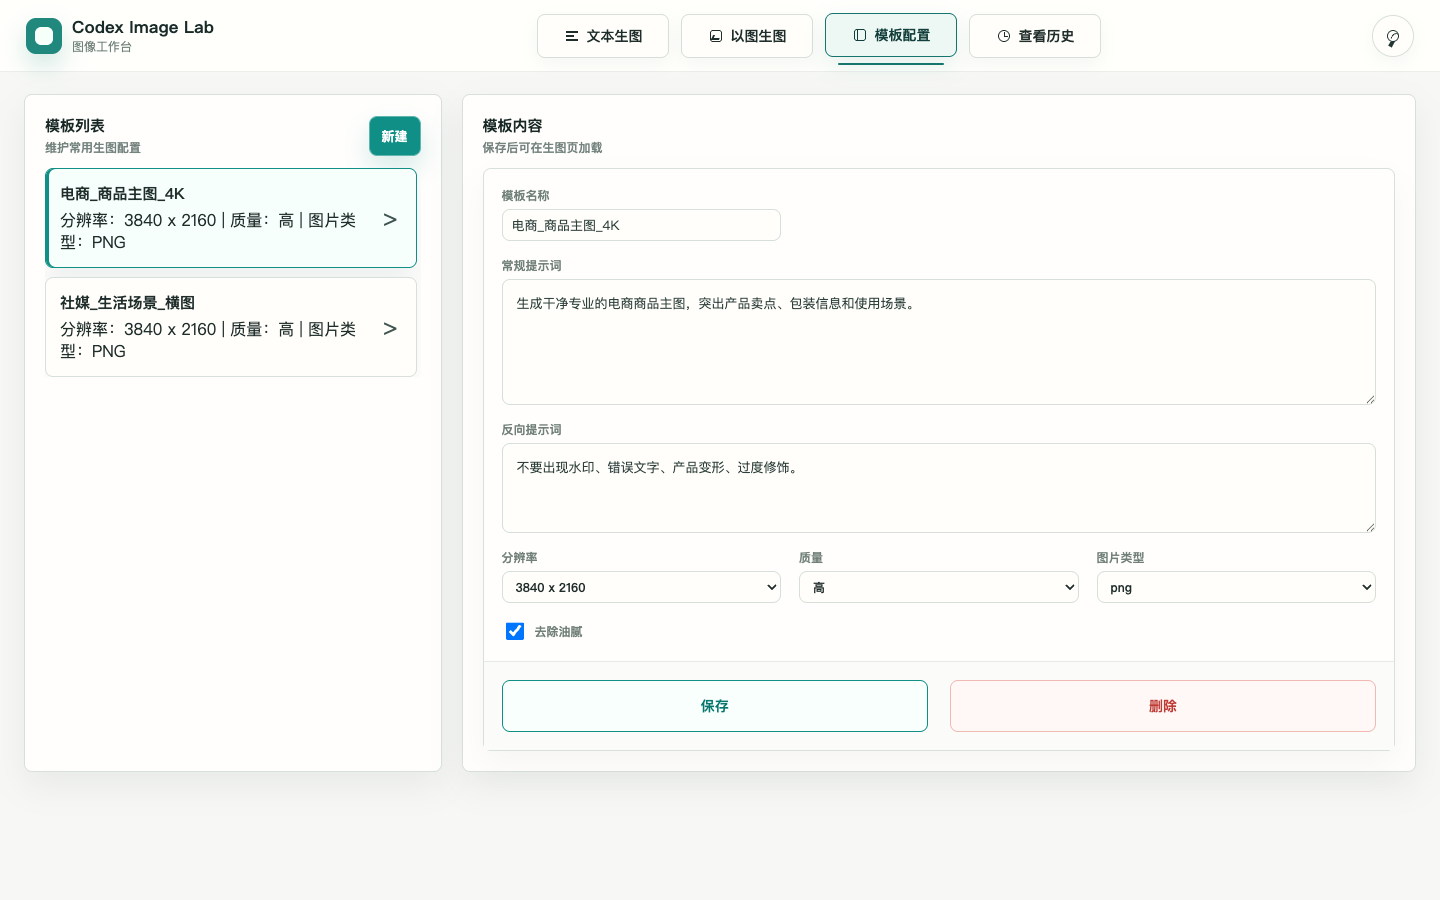Click the 模板内容 heading

coord(512,126)
